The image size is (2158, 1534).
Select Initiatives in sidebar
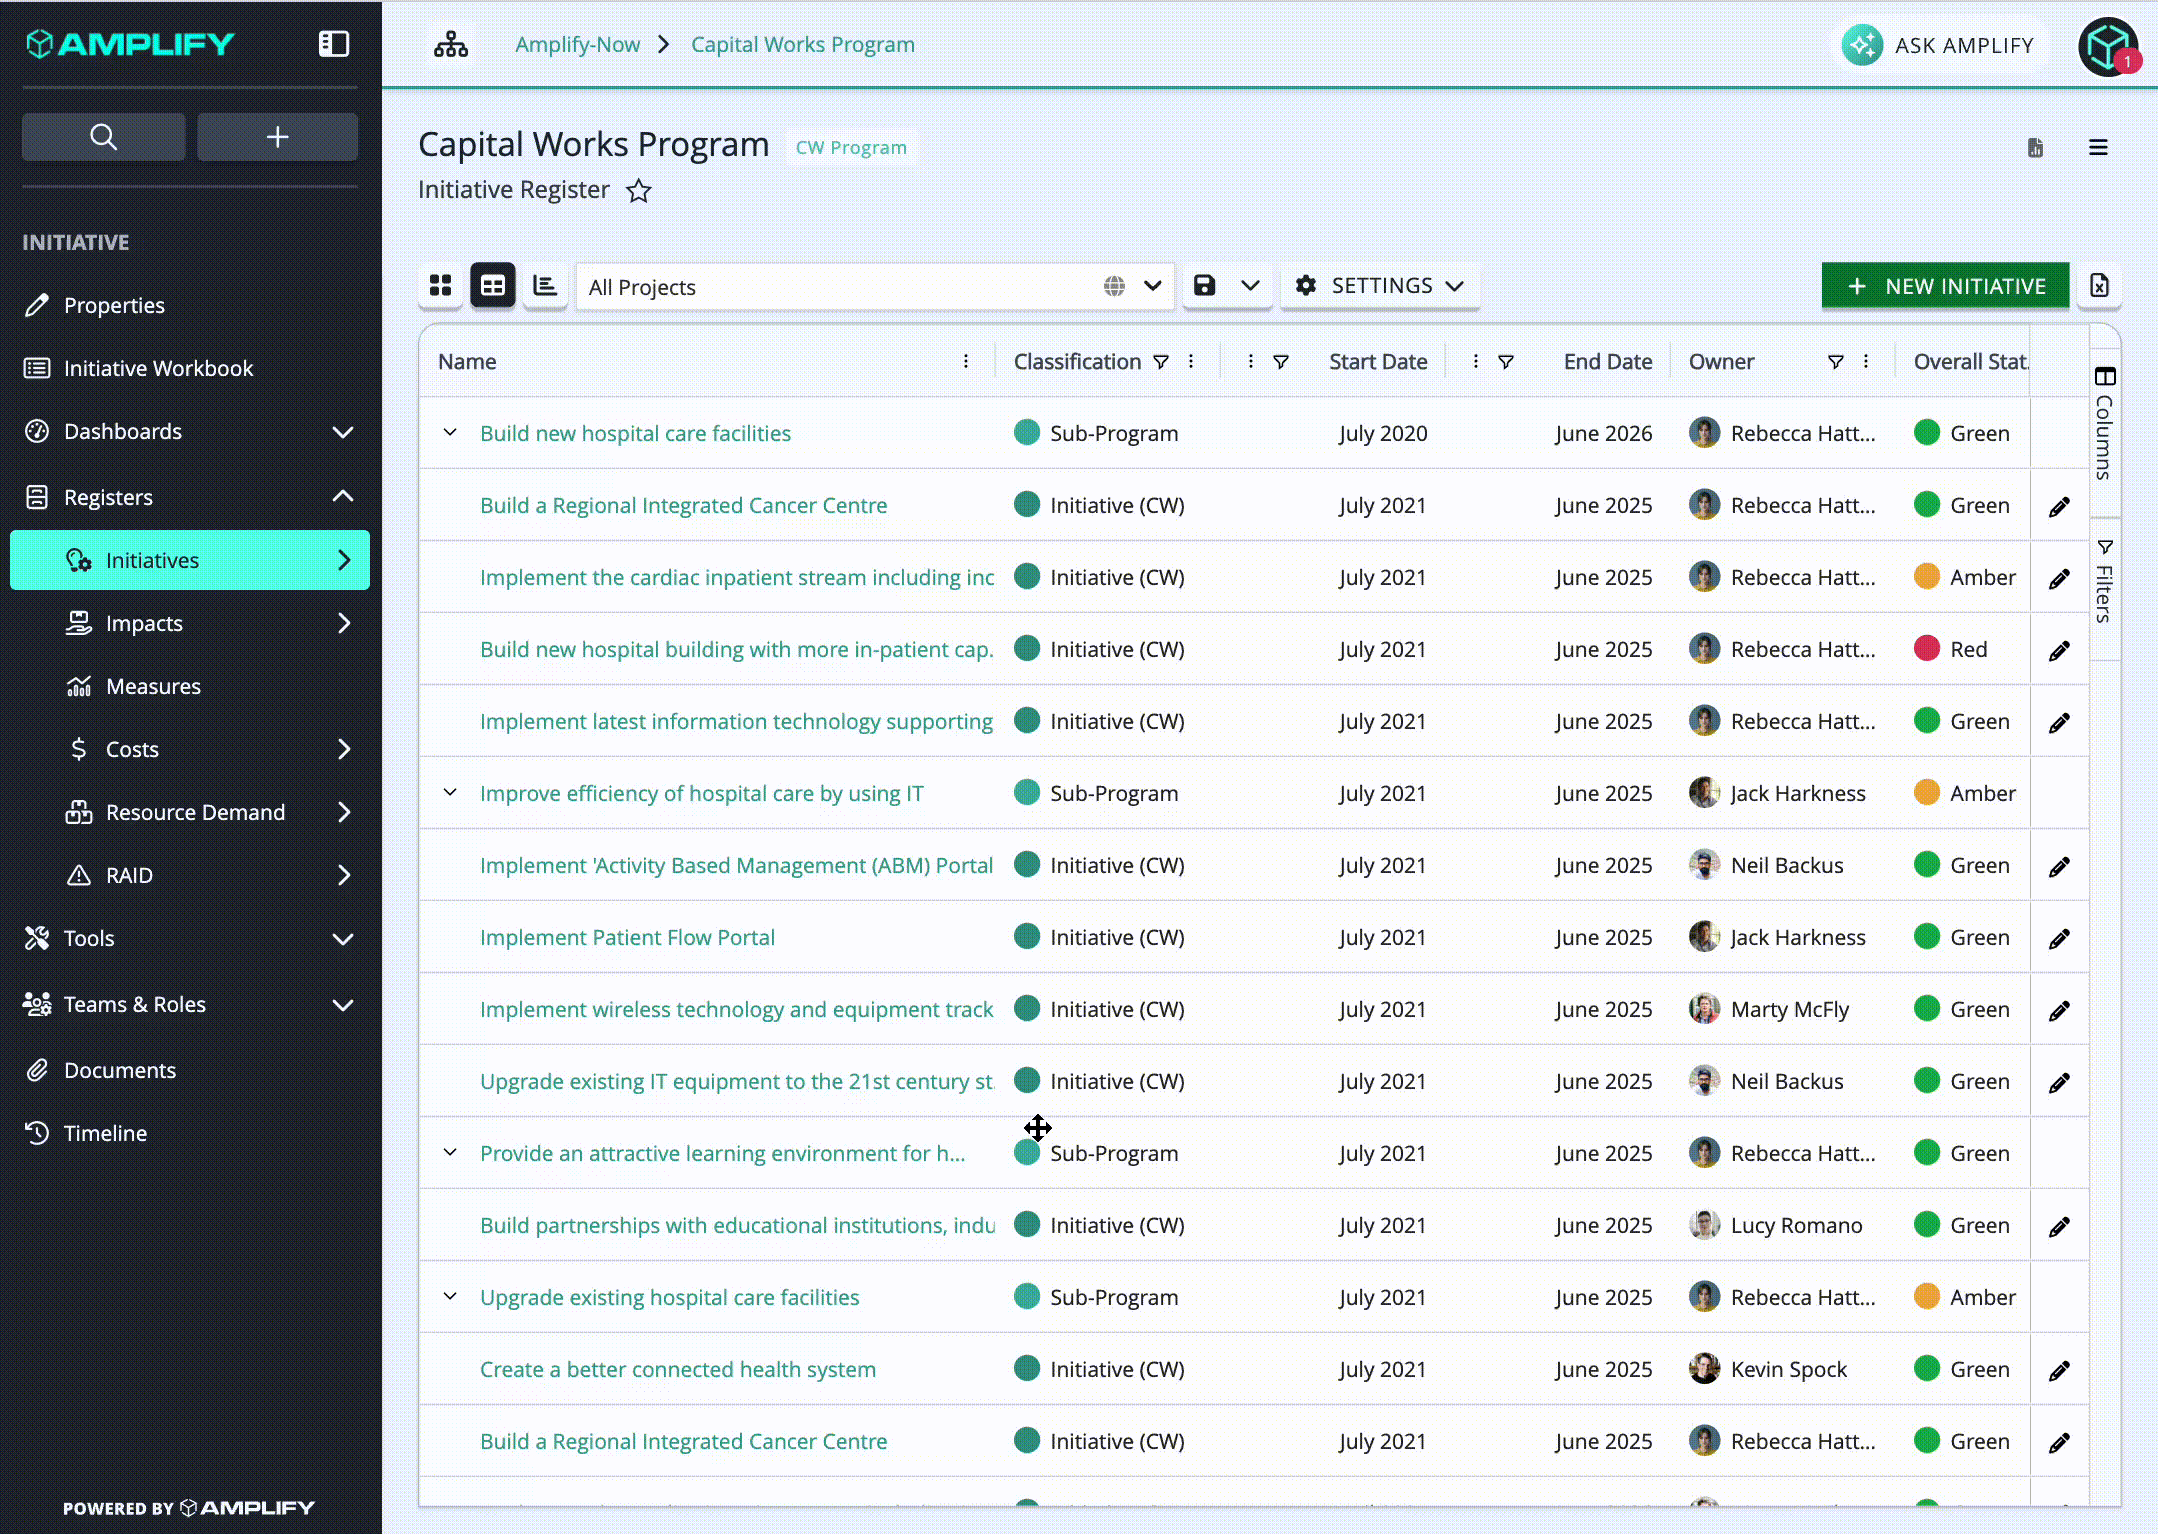point(190,560)
